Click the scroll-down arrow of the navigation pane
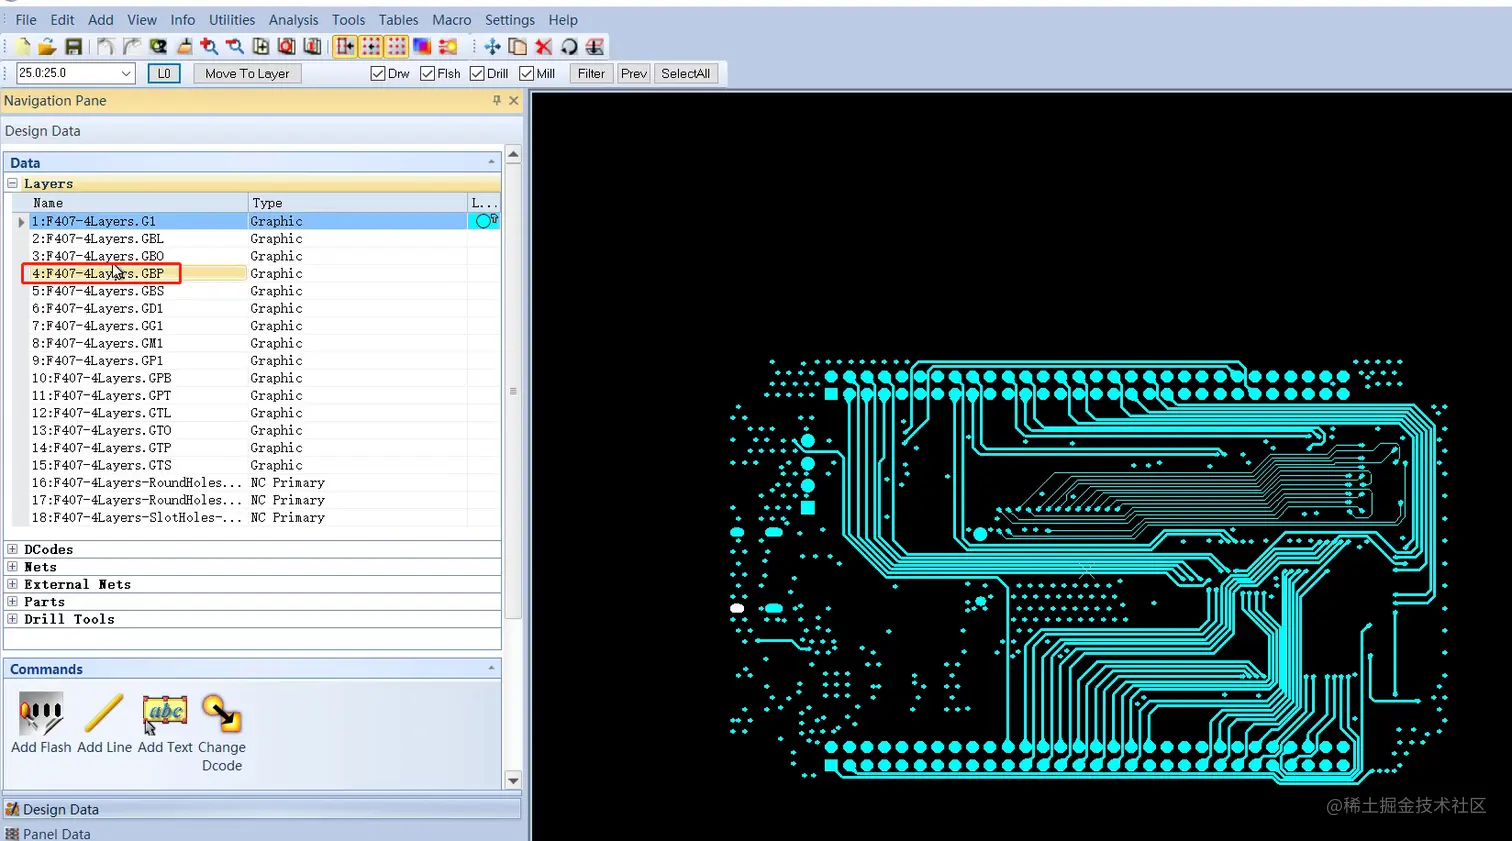Image resolution: width=1512 pixels, height=841 pixels. (513, 780)
